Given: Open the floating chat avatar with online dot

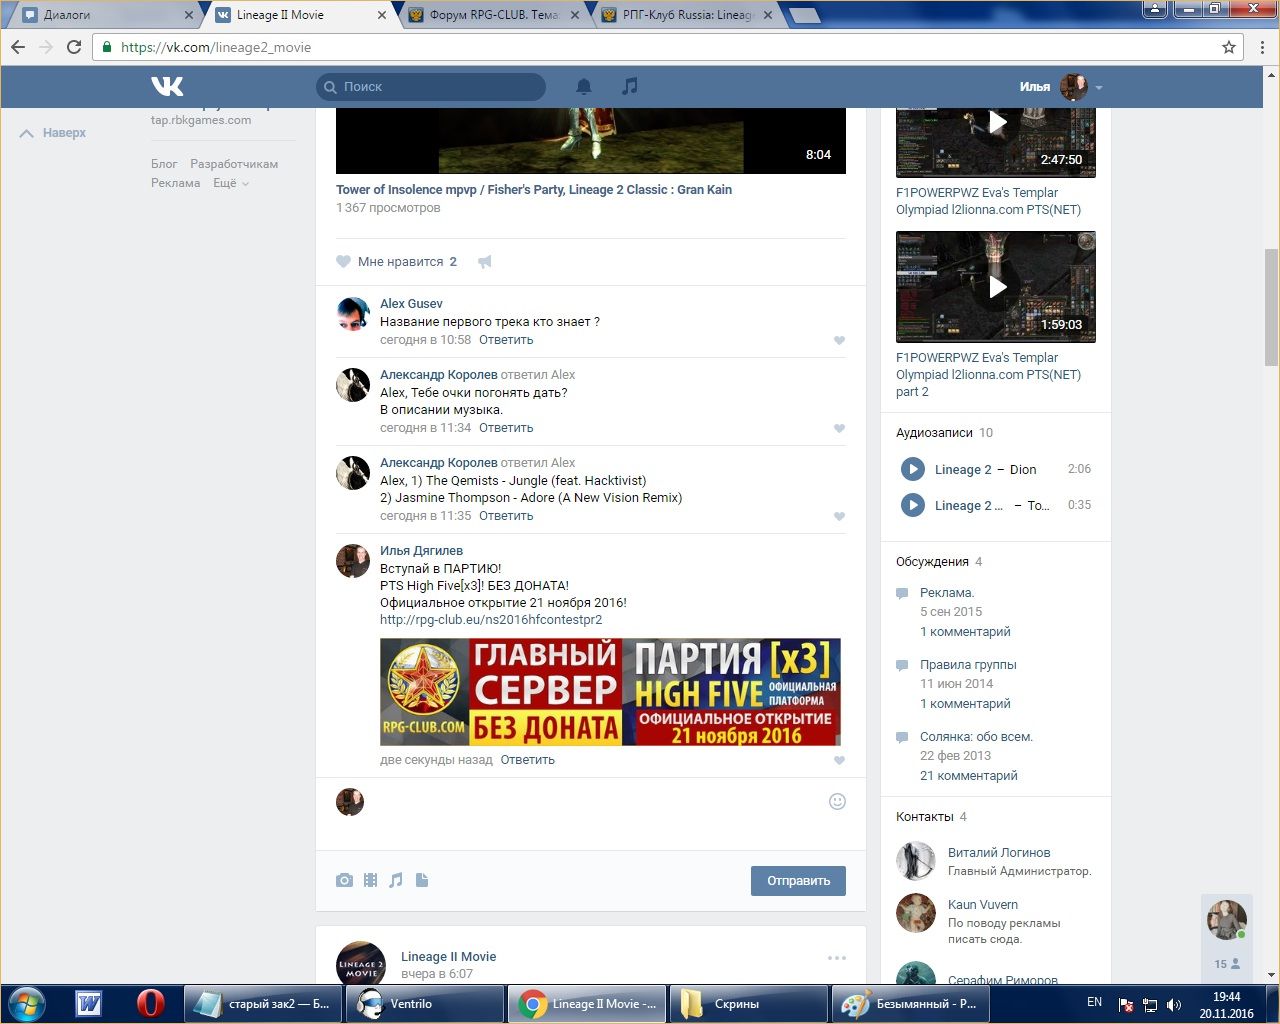Looking at the screenshot, I should pos(1227,920).
